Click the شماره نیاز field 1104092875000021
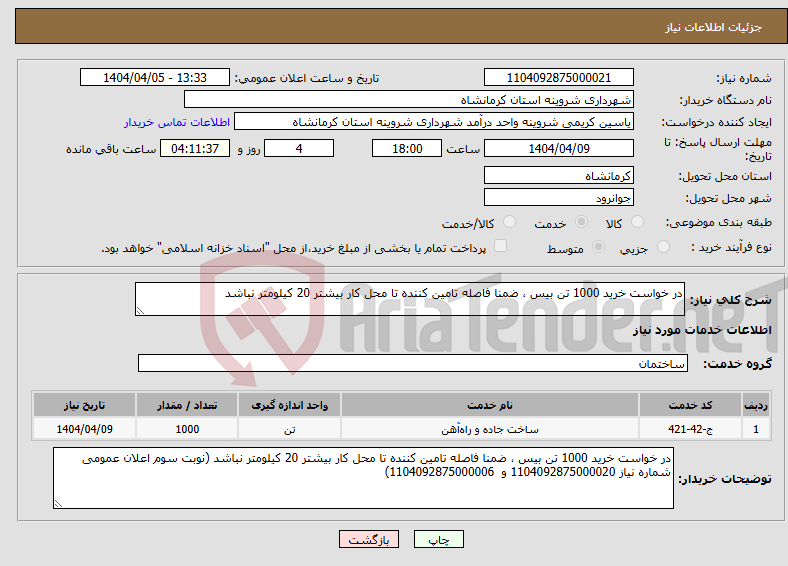This screenshot has width=788, height=566. (558, 77)
